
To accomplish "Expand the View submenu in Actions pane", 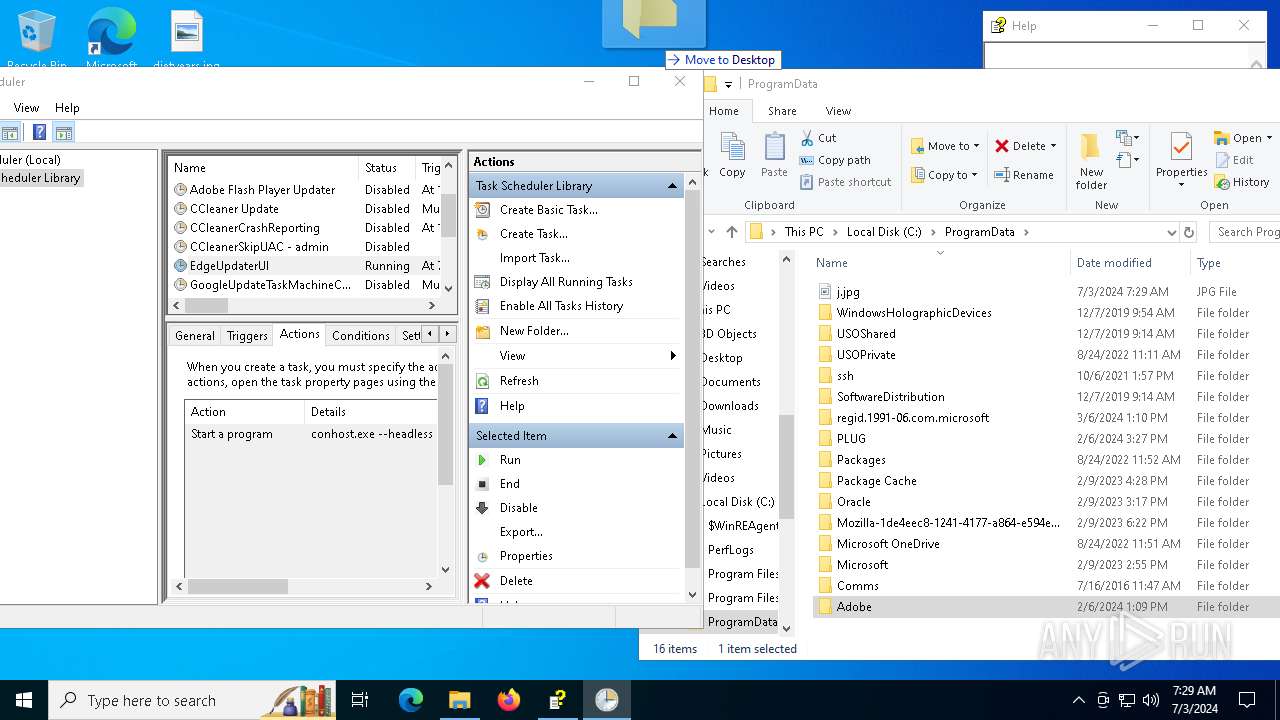I will tap(575, 356).
